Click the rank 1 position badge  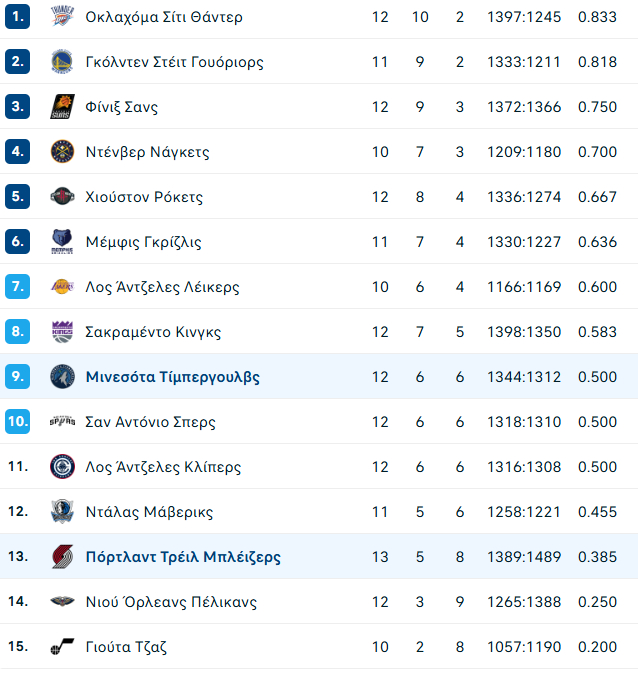[x=18, y=17]
